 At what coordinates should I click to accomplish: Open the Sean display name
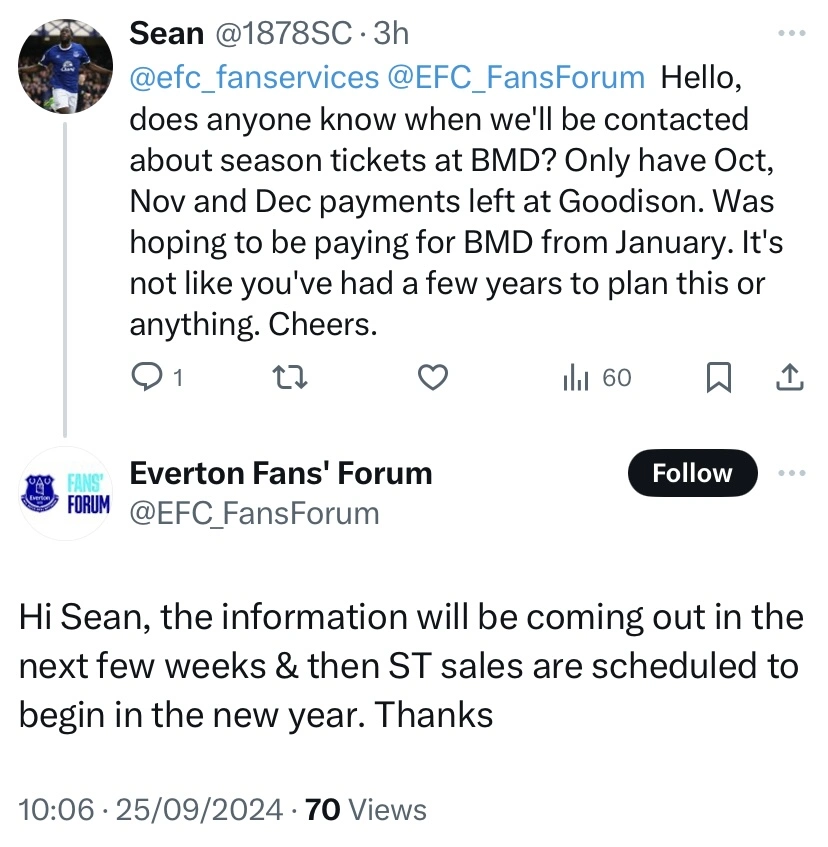(166, 33)
